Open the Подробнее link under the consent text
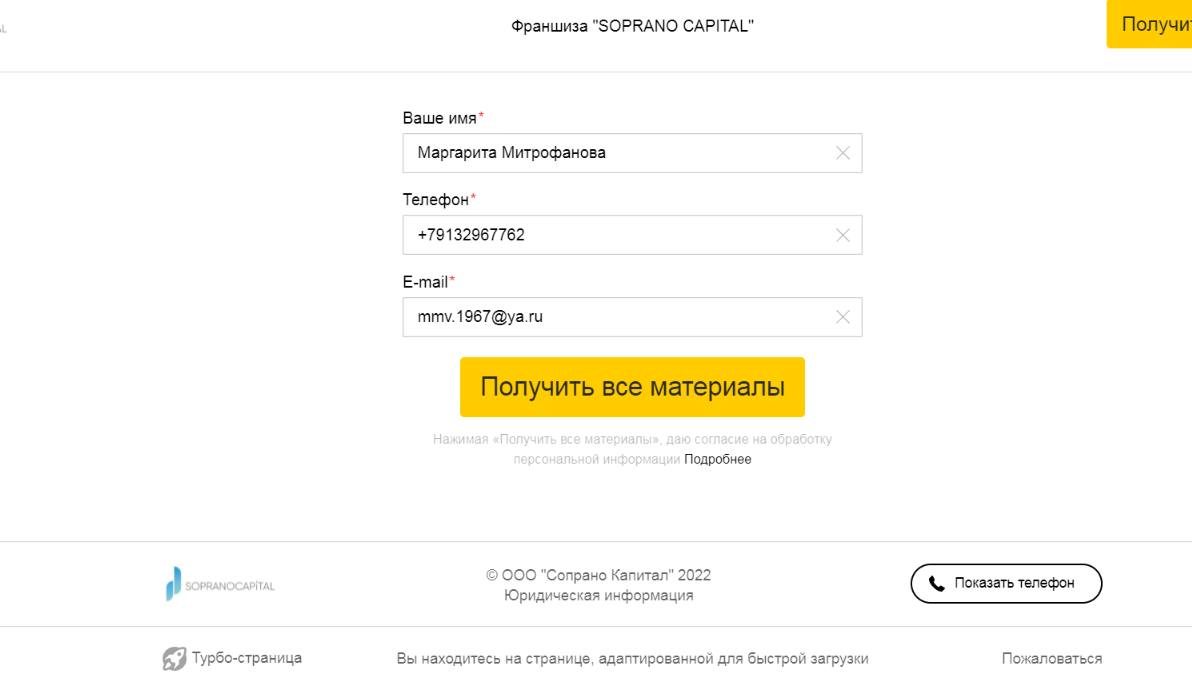The image size is (1192, 687). pos(718,459)
